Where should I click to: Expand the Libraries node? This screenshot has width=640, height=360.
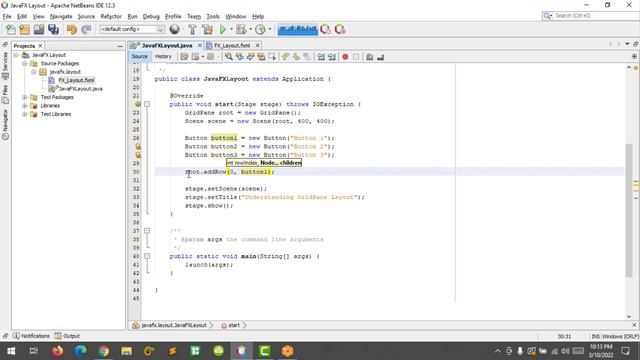[x=24, y=106]
